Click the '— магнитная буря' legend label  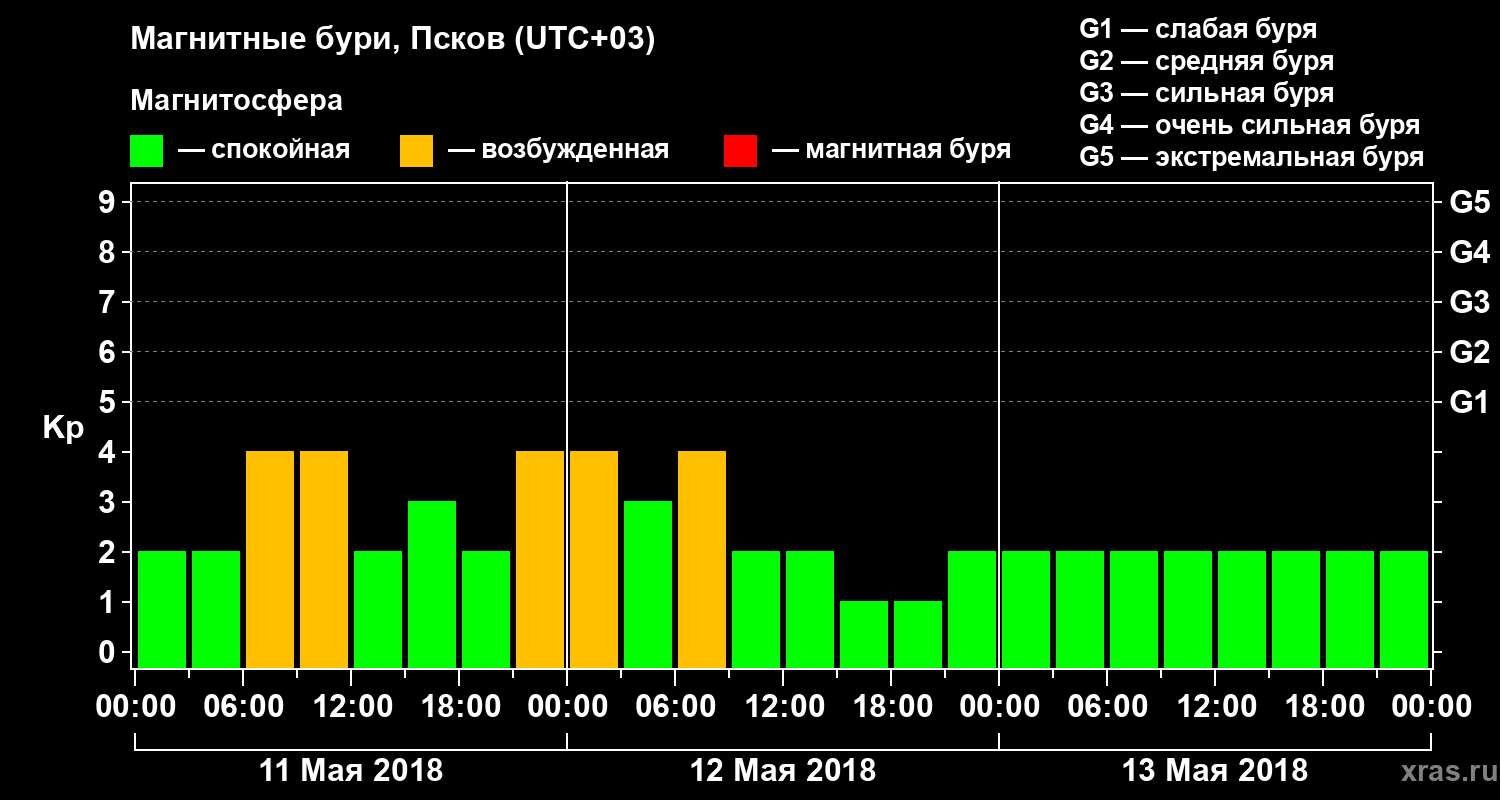click(x=891, y=151)
